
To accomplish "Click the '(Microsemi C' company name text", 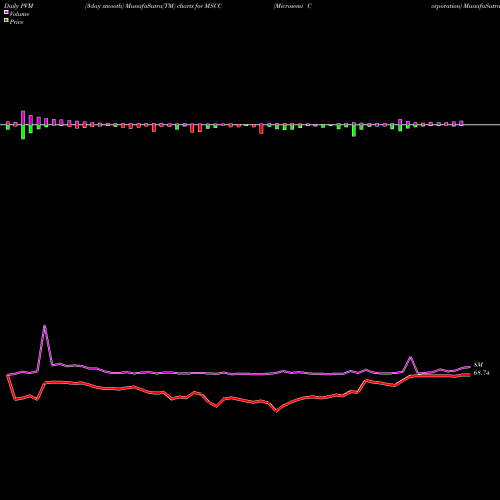I will (x=293, y=6).
